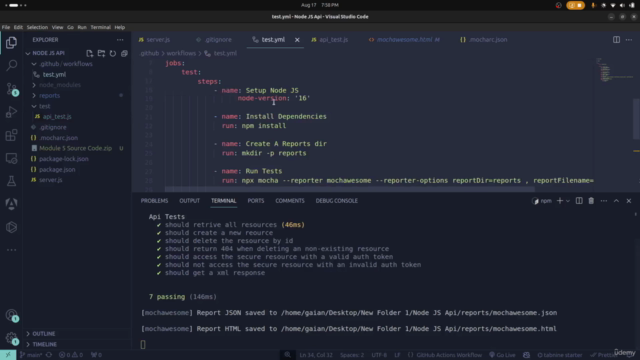This screenshot has height=360, width=640.
Task: Synchronize changes in status bar
Action: 49,355
